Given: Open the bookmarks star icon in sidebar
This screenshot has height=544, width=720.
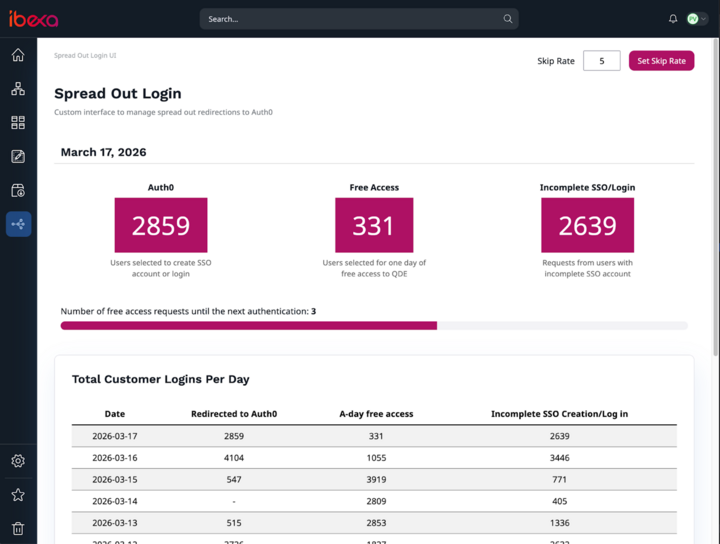Looking at the screenshot, I should click(18, 494).
